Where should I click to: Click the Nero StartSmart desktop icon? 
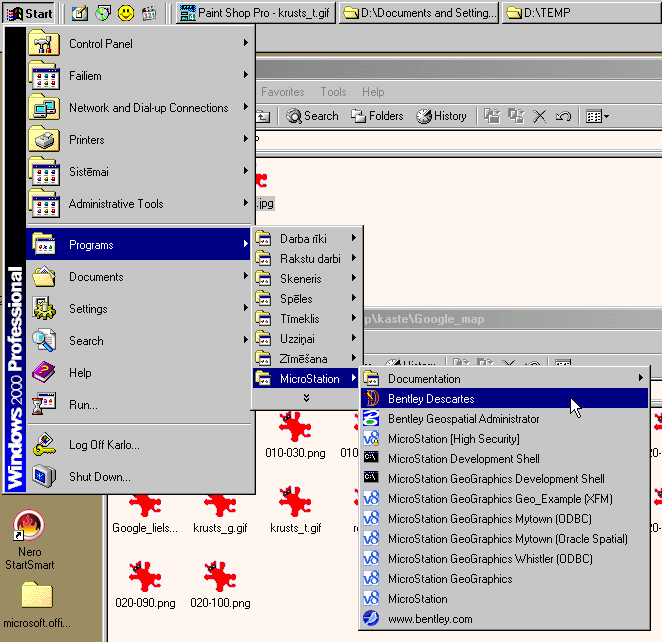(30, 540)
